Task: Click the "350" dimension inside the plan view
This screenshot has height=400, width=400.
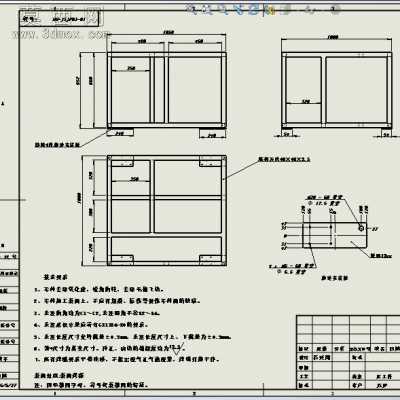Action: click(134, 179)
